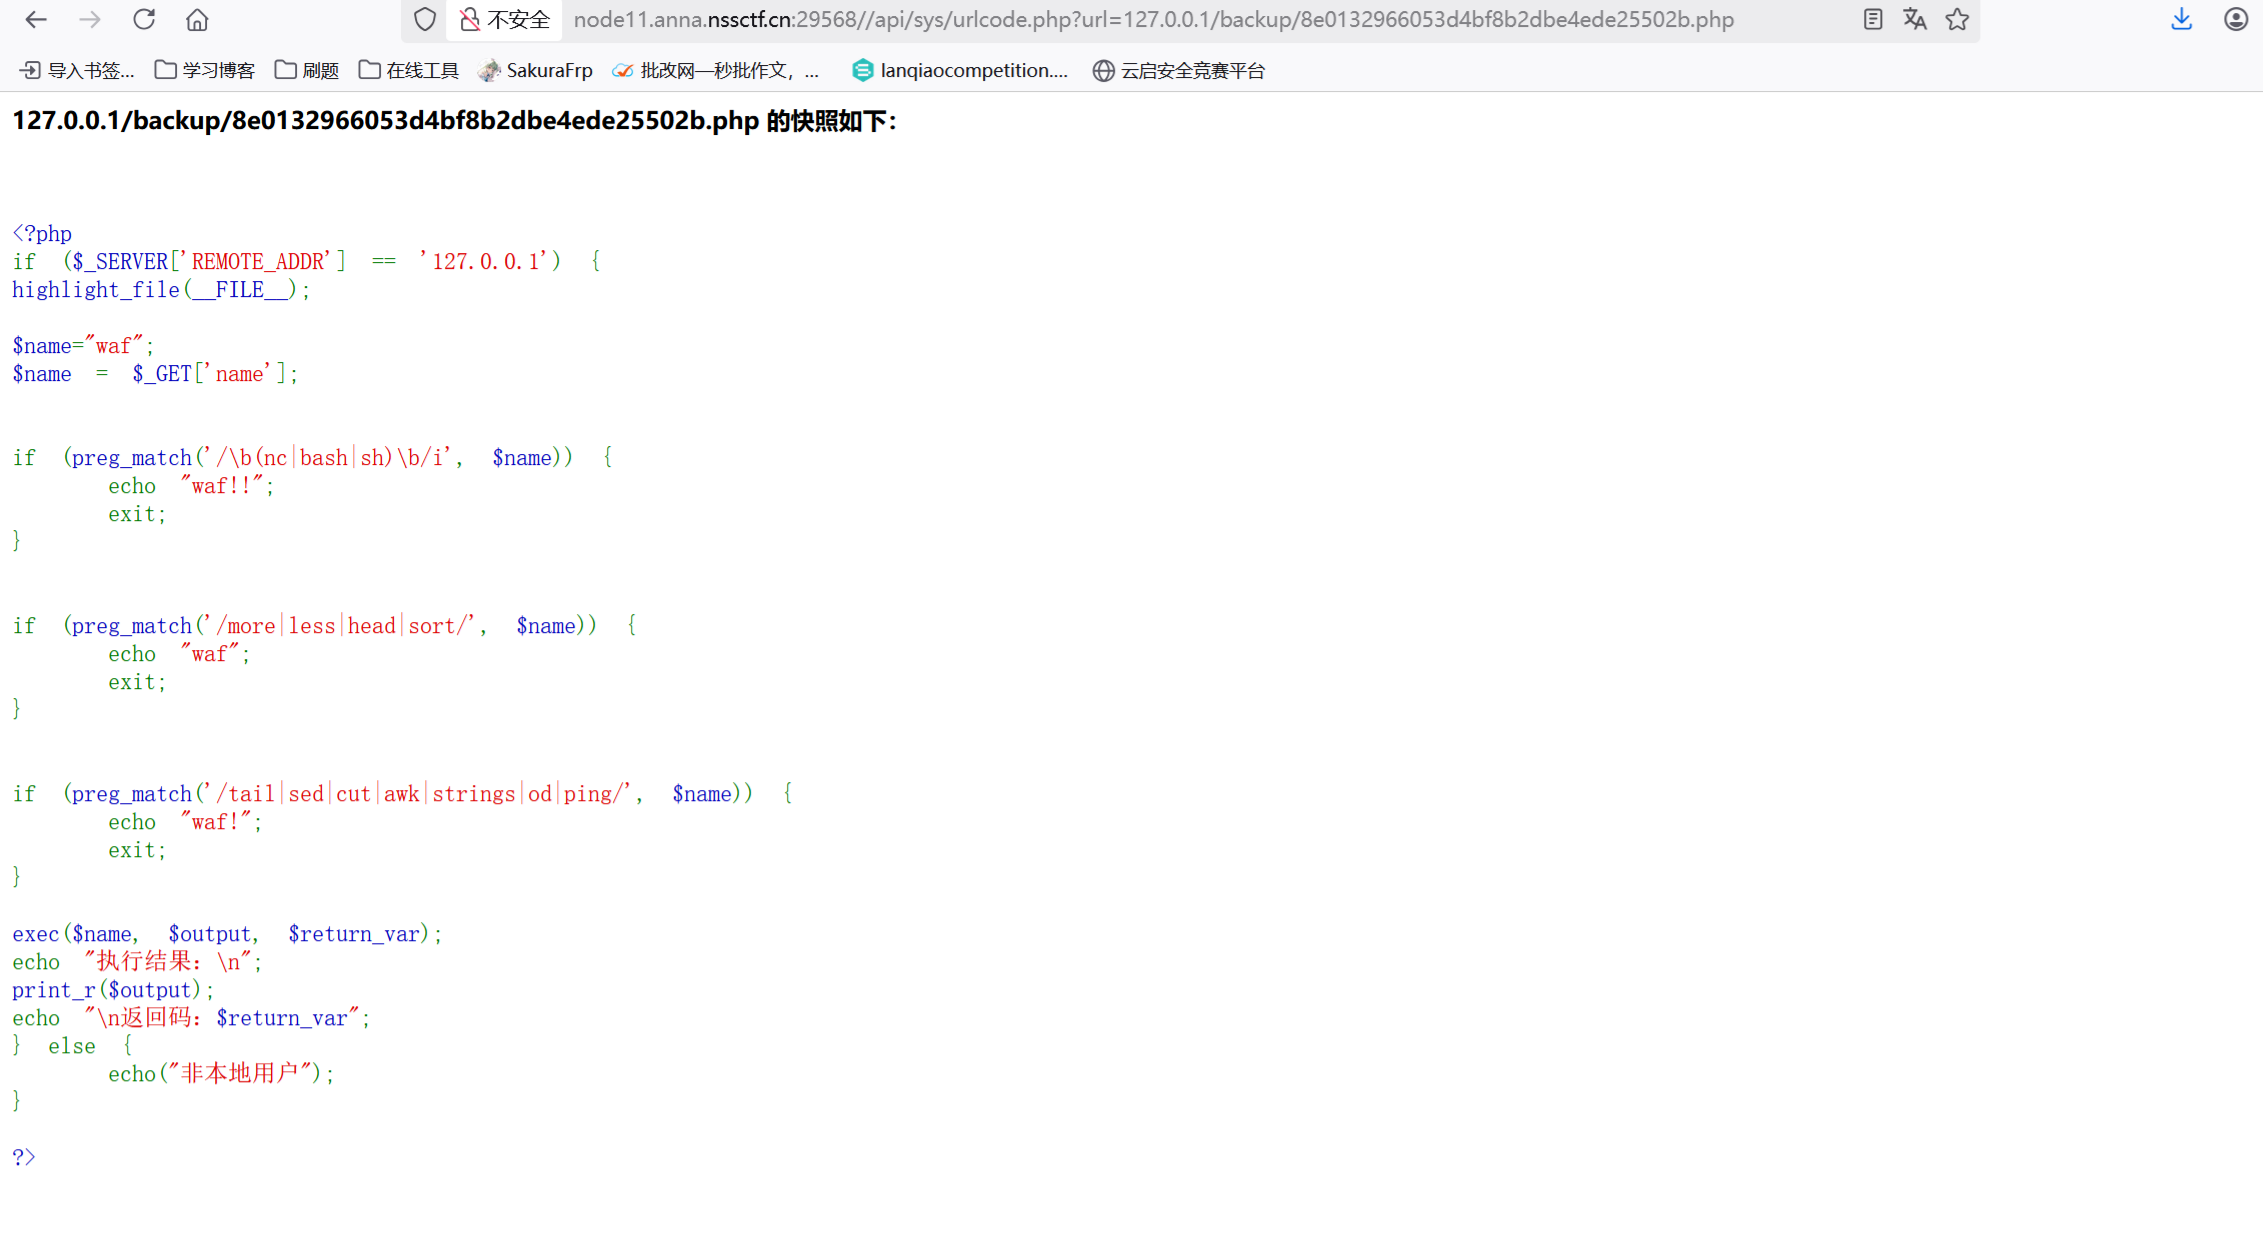Visit the lanqiaocompetition bookmark
Image resolution: width=2263 pixels, height=1257 pixels.
tap(959, 70)
